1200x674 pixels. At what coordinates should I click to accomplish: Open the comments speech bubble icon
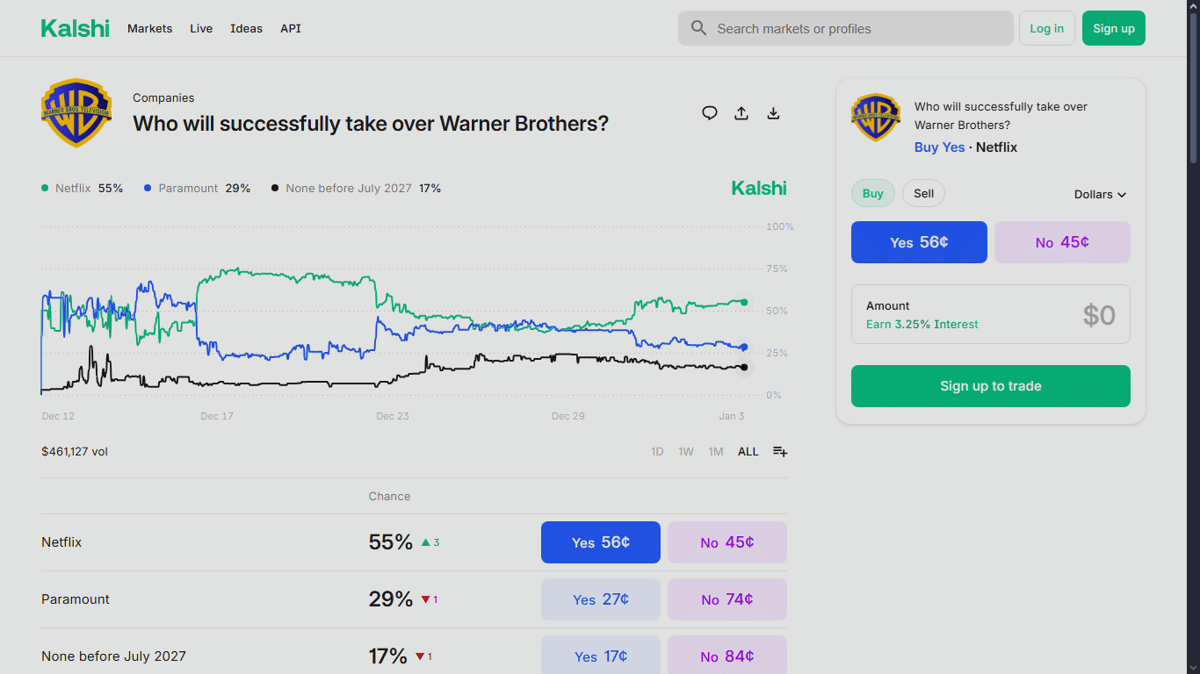click(709, 113)
